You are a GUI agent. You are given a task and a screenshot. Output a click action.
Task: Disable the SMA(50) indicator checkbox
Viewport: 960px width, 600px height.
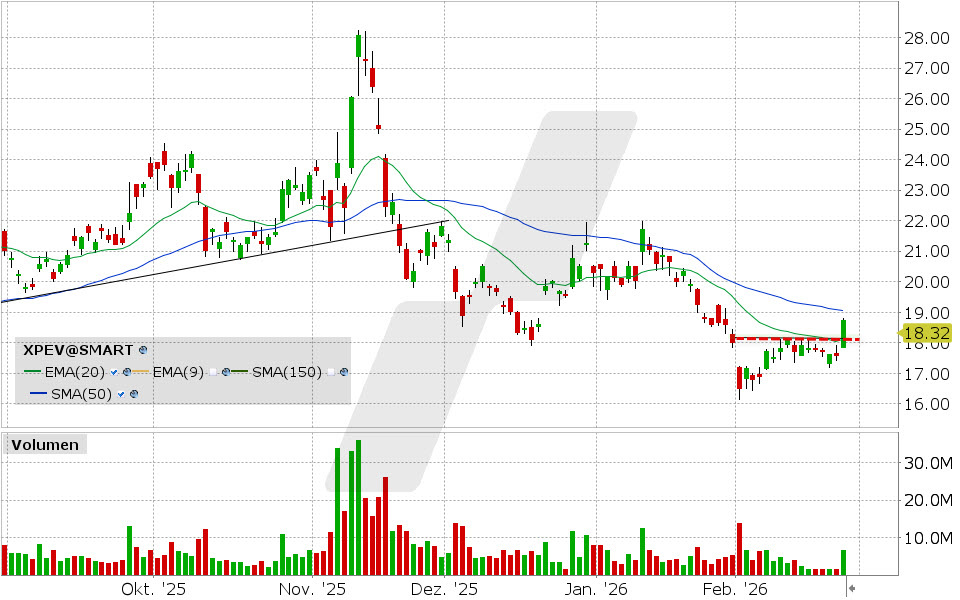(x=120, y=393)
